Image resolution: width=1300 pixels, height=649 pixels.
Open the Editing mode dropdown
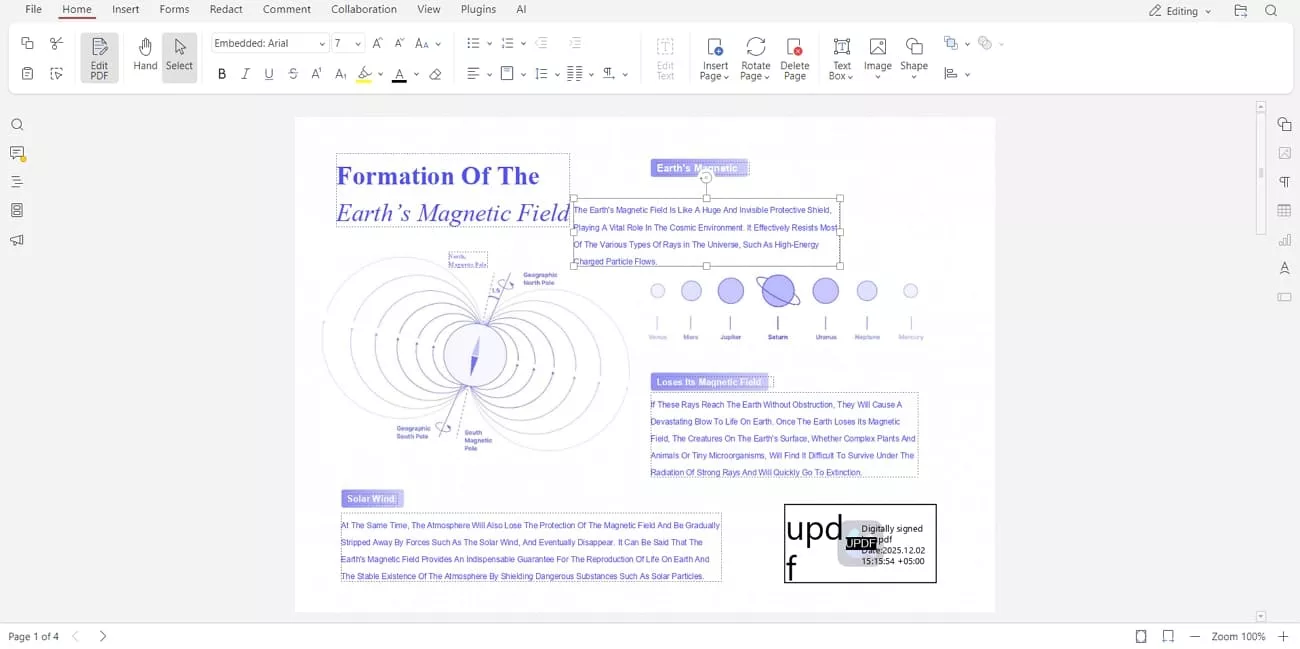1180,10
